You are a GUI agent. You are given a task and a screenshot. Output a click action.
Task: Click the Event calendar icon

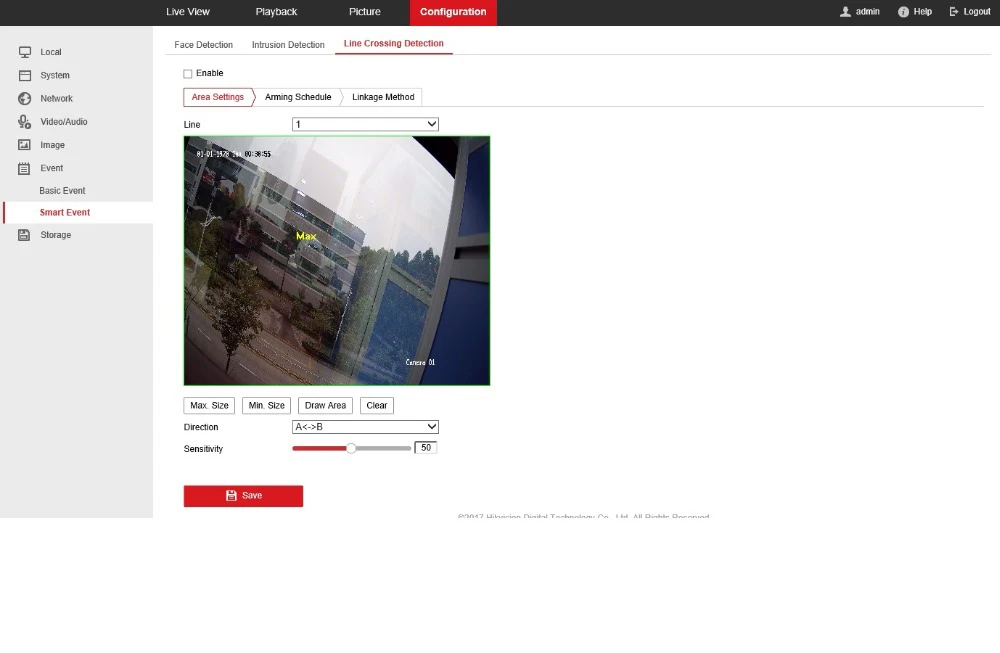(x=24, y=168)
